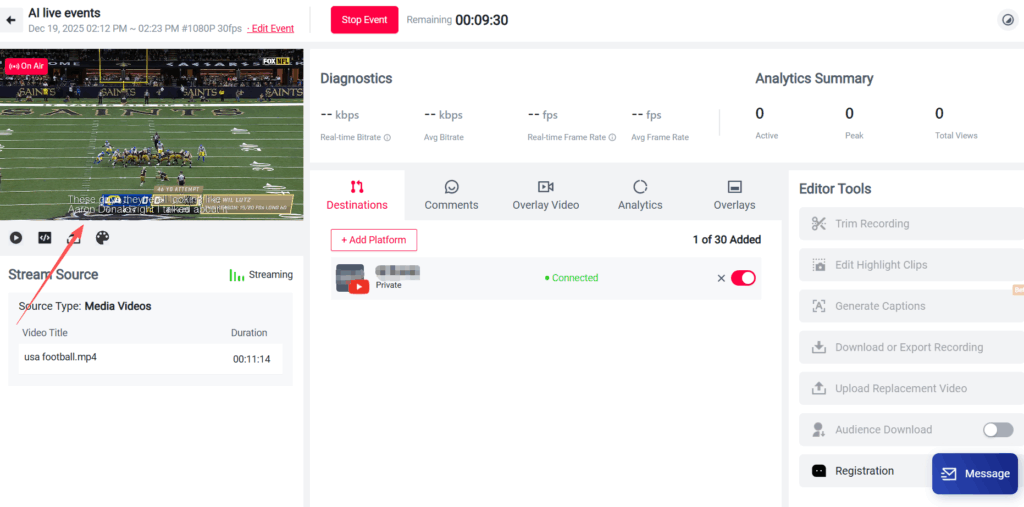Image resolution: width=1024 pixels, height=507 pixels.
Task: Remove the YouTube destination with the X icon
Action: [x=721, y=278]
